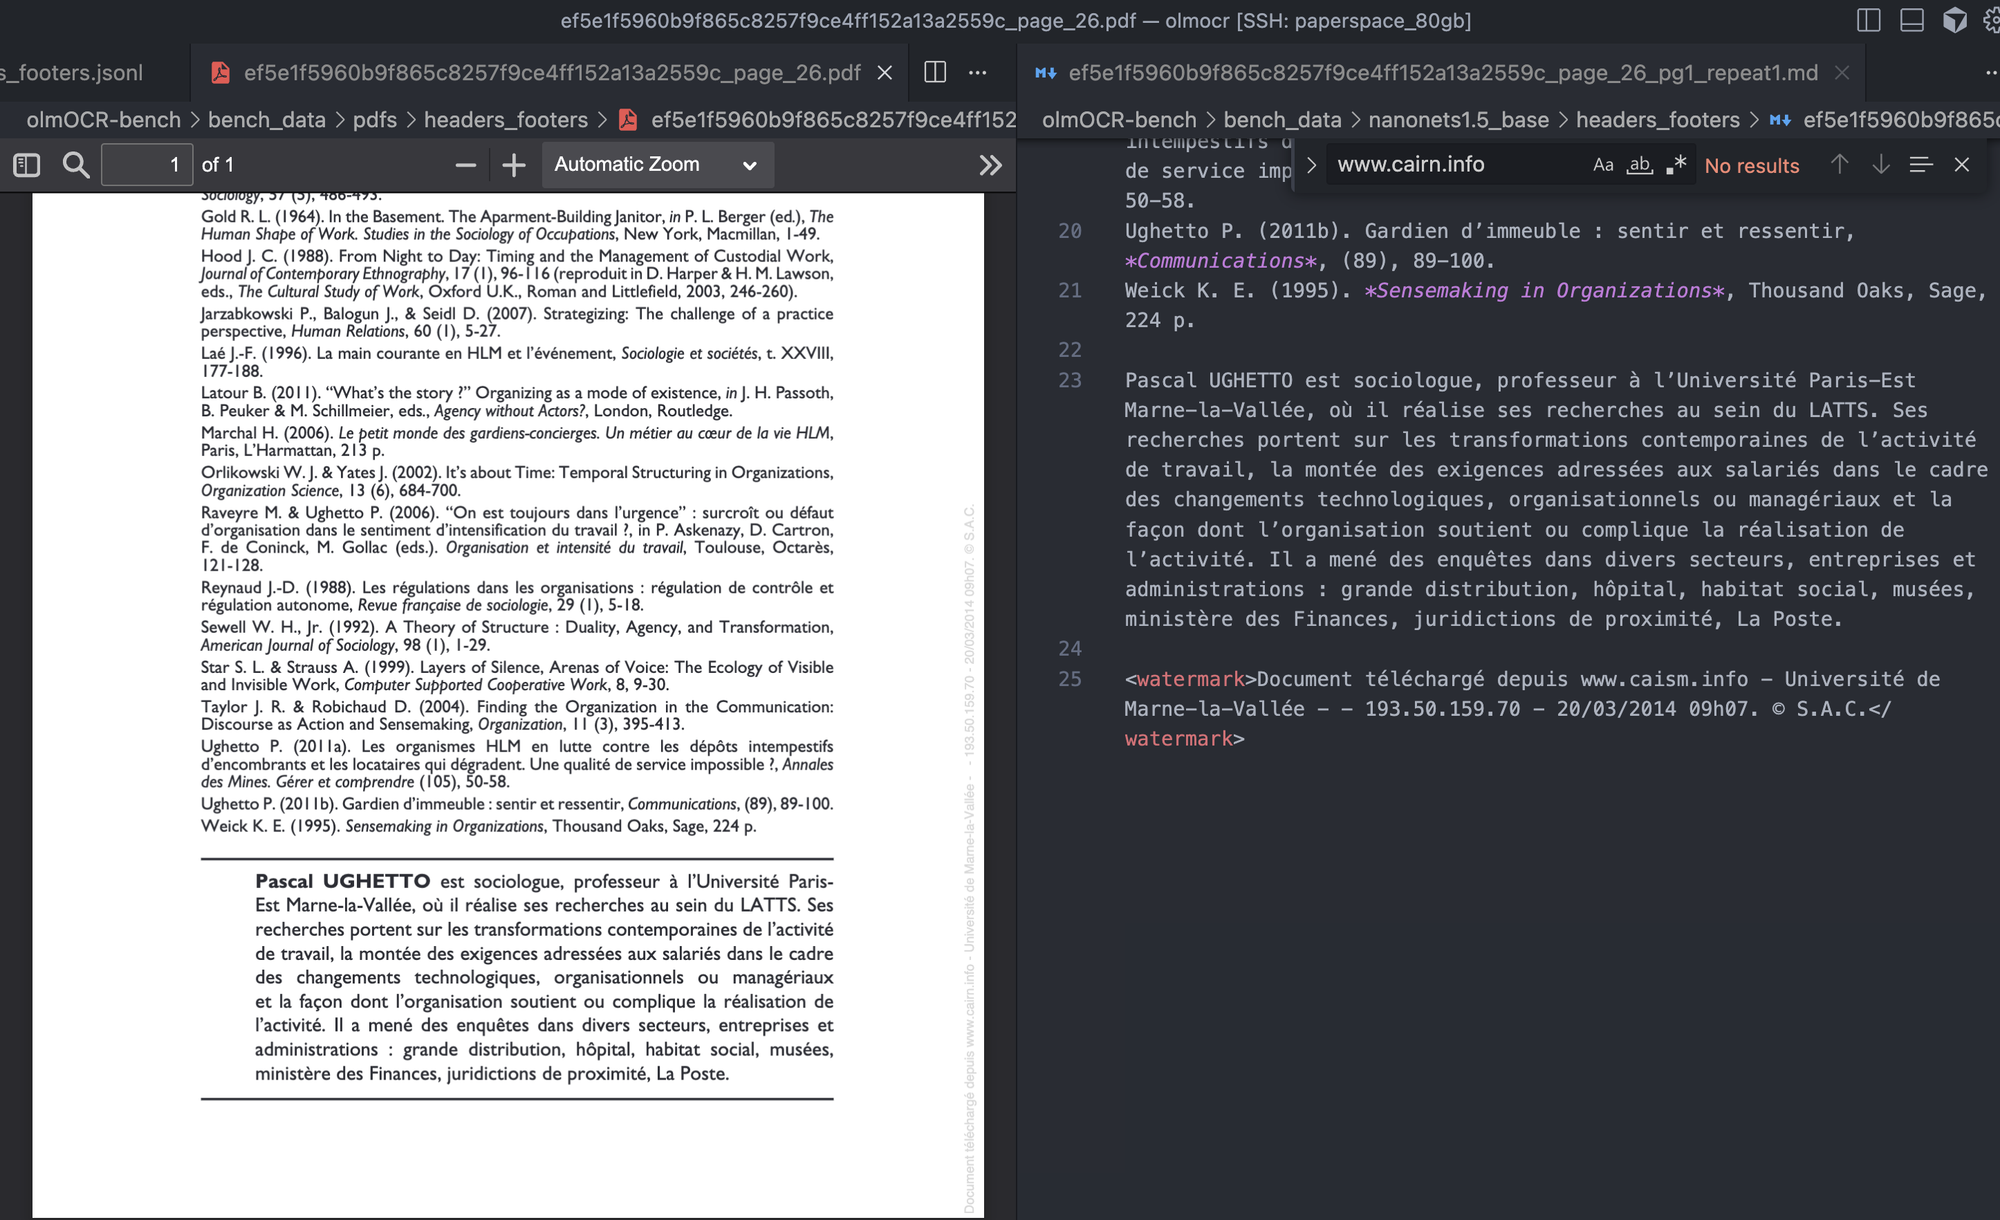2000x1220 pixels.
Task: Zoom out the PDF with minus
Action: 465,165
